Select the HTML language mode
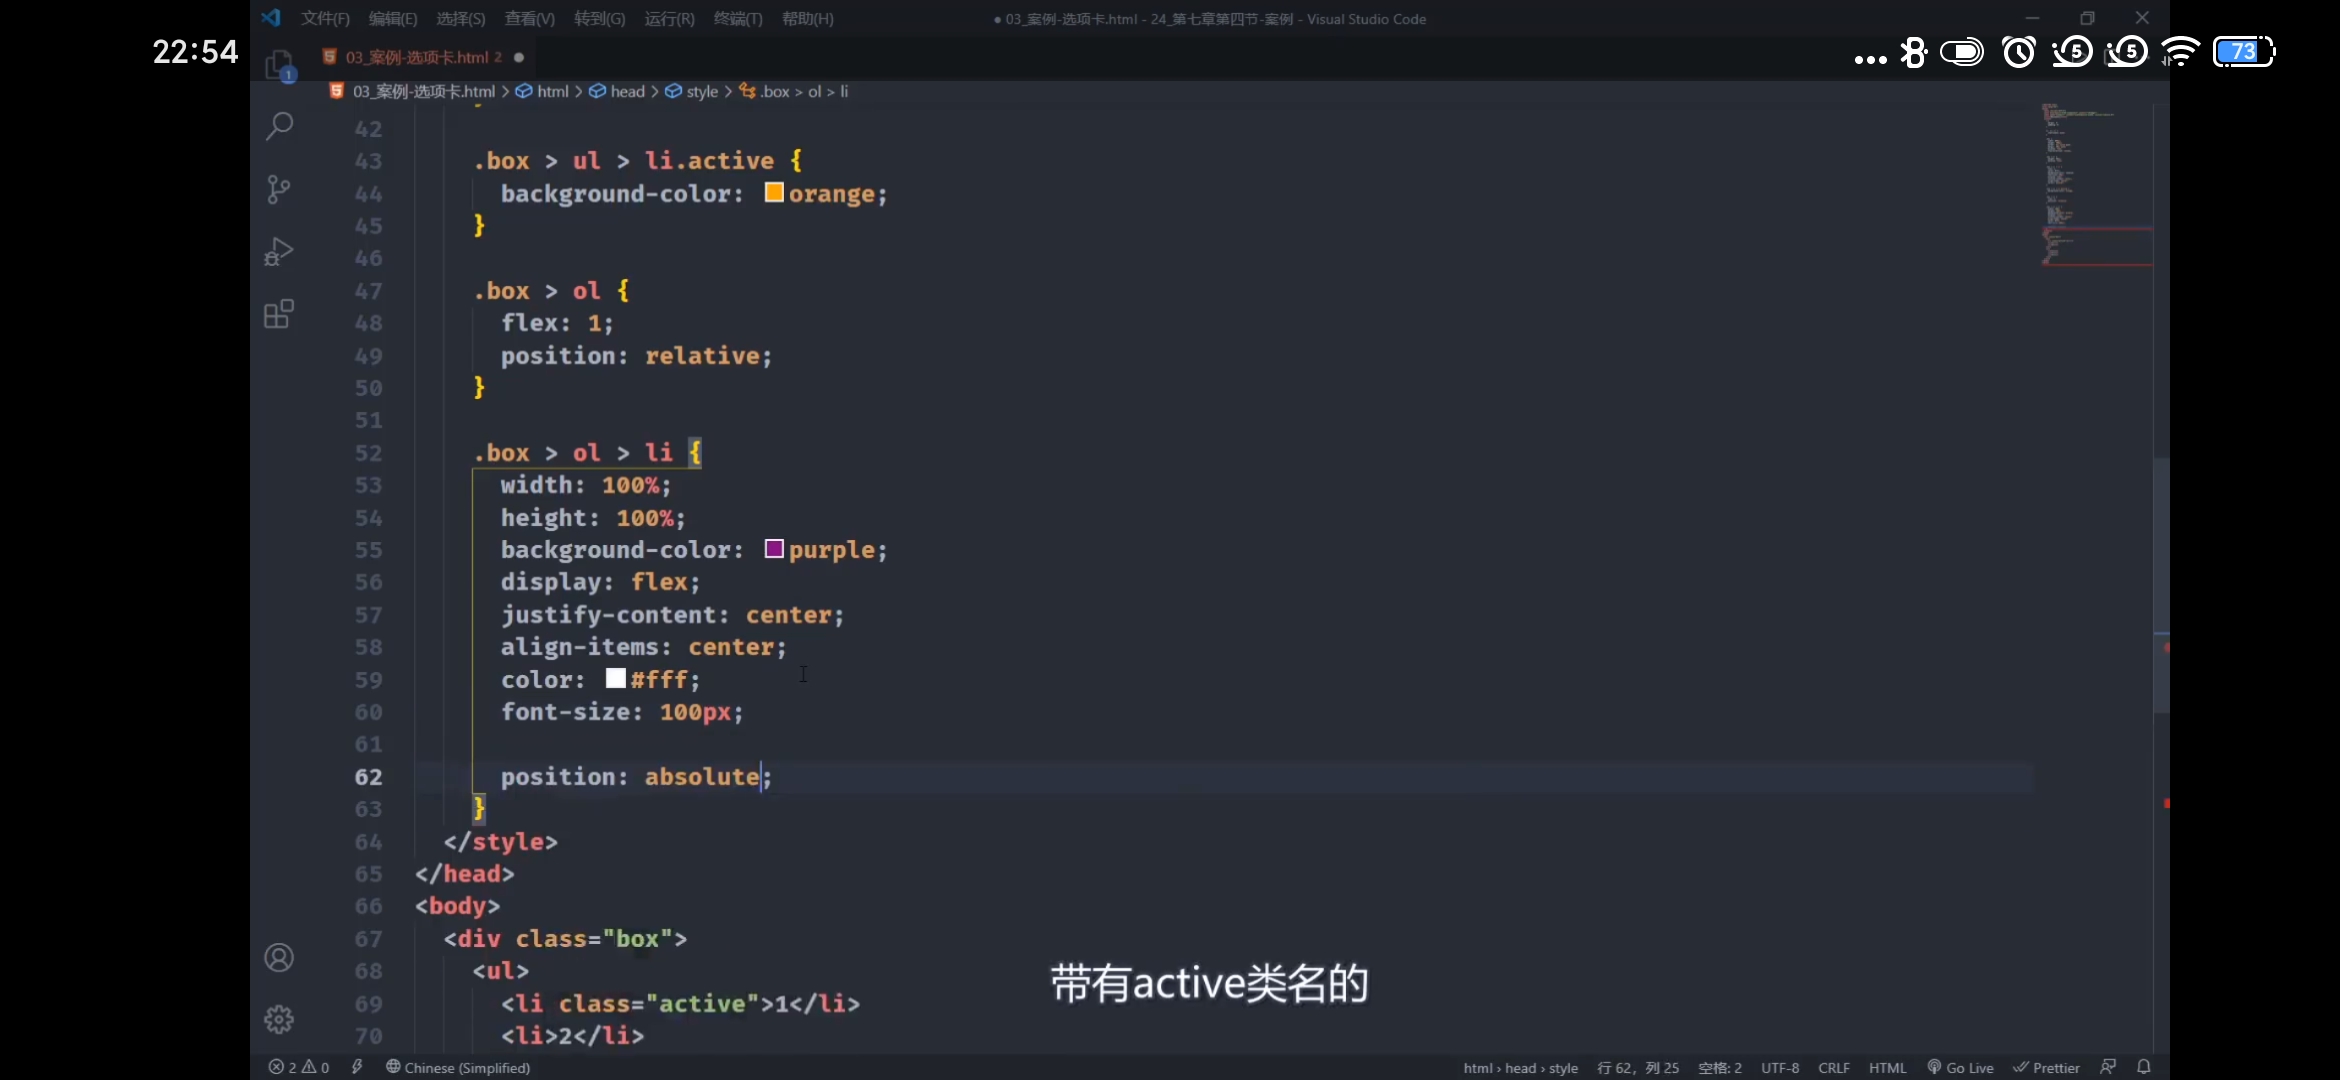 coord(1887,1067)
